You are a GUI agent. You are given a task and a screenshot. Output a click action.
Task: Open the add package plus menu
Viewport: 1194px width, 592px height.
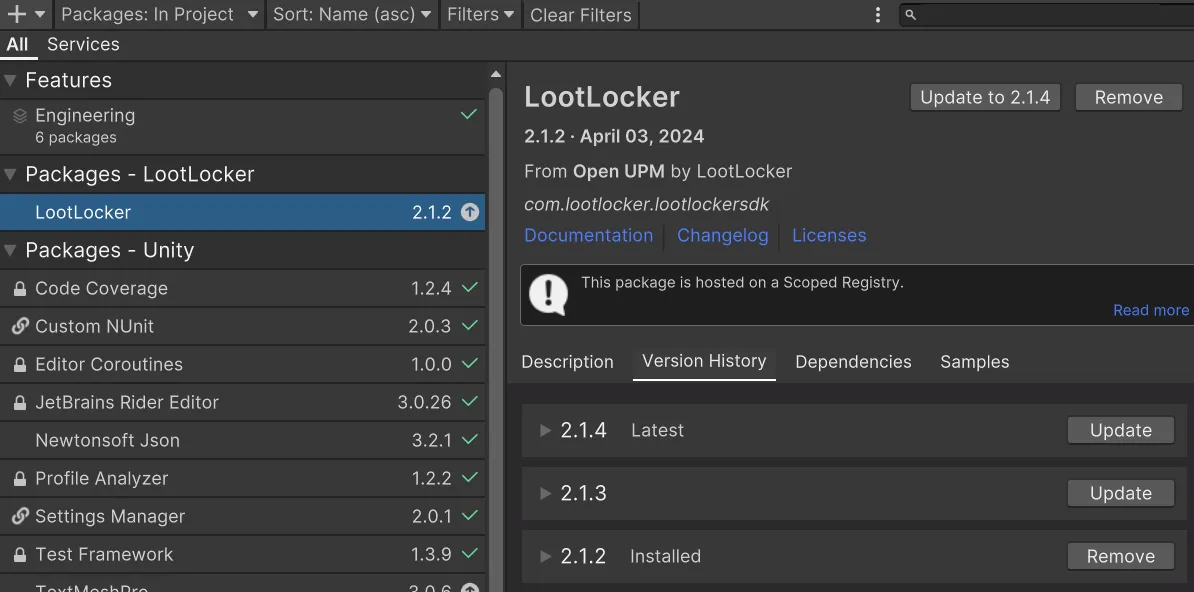click(26, 14)
